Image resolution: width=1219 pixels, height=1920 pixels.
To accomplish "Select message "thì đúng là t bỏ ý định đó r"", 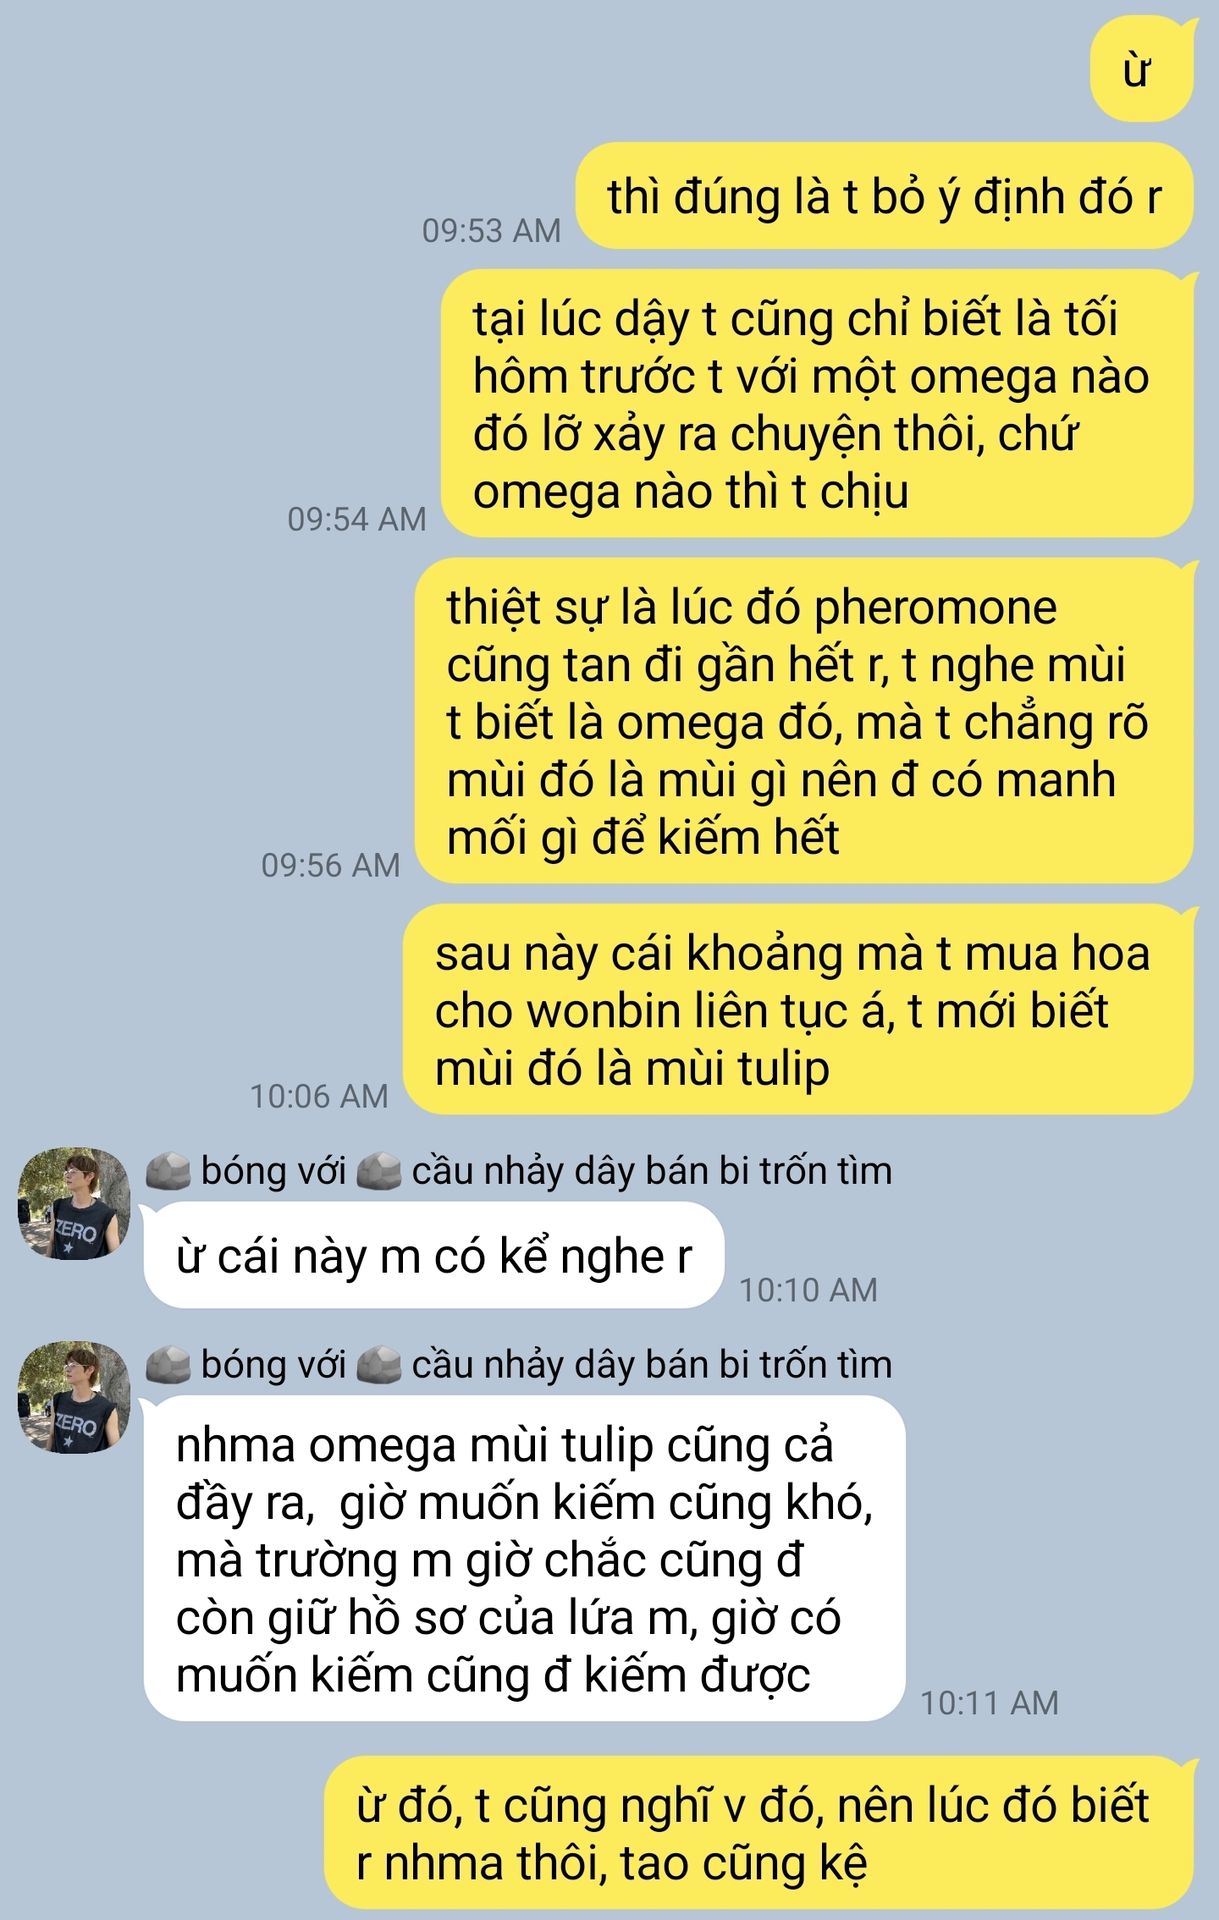I will click(x=885, y=196).
